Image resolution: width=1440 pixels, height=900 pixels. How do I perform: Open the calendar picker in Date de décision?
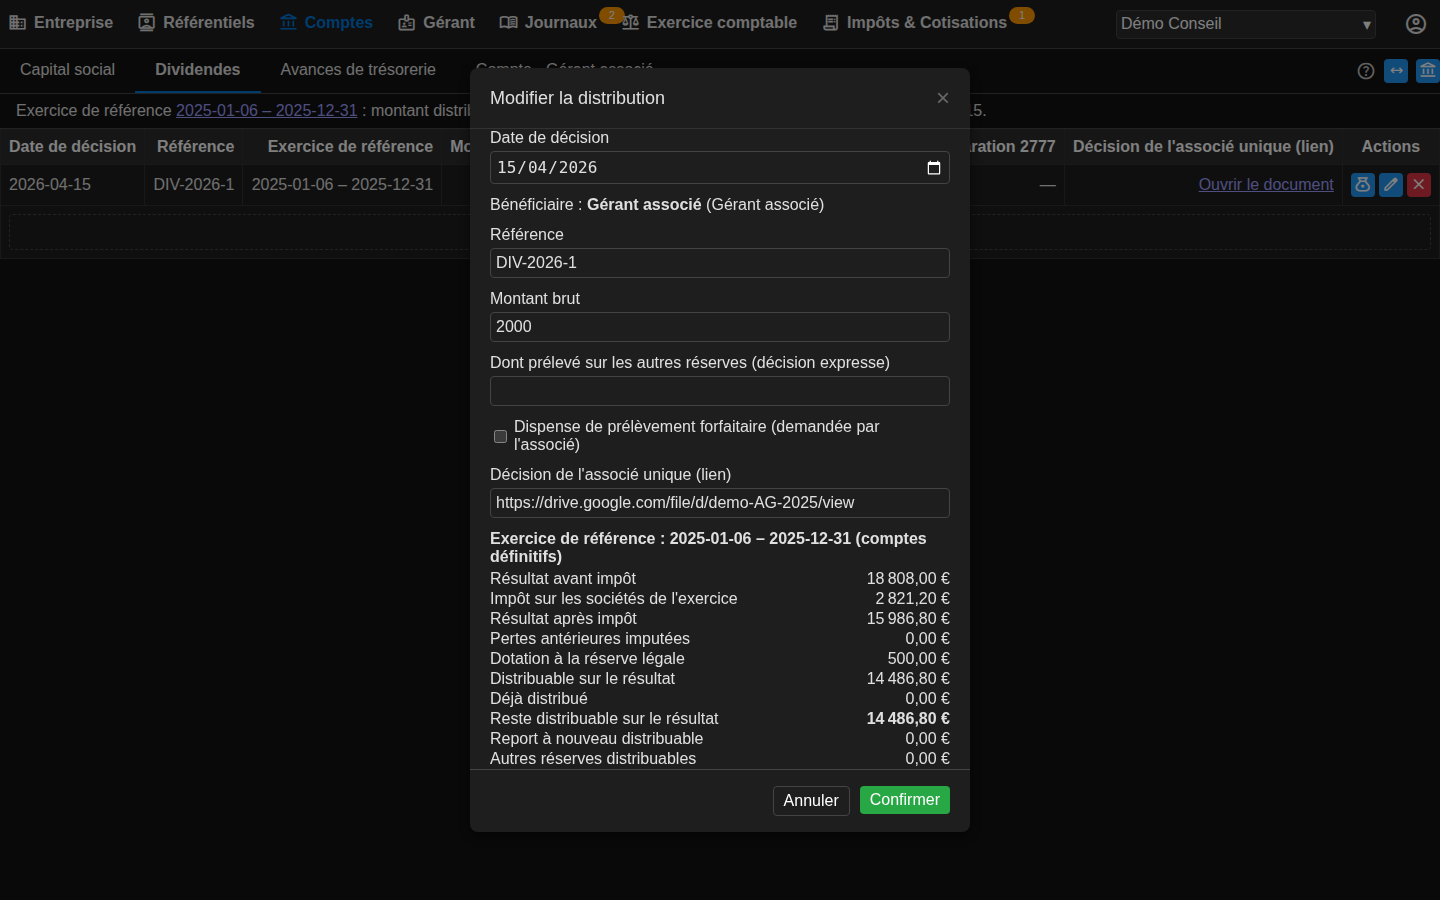(x=934, y=168)
